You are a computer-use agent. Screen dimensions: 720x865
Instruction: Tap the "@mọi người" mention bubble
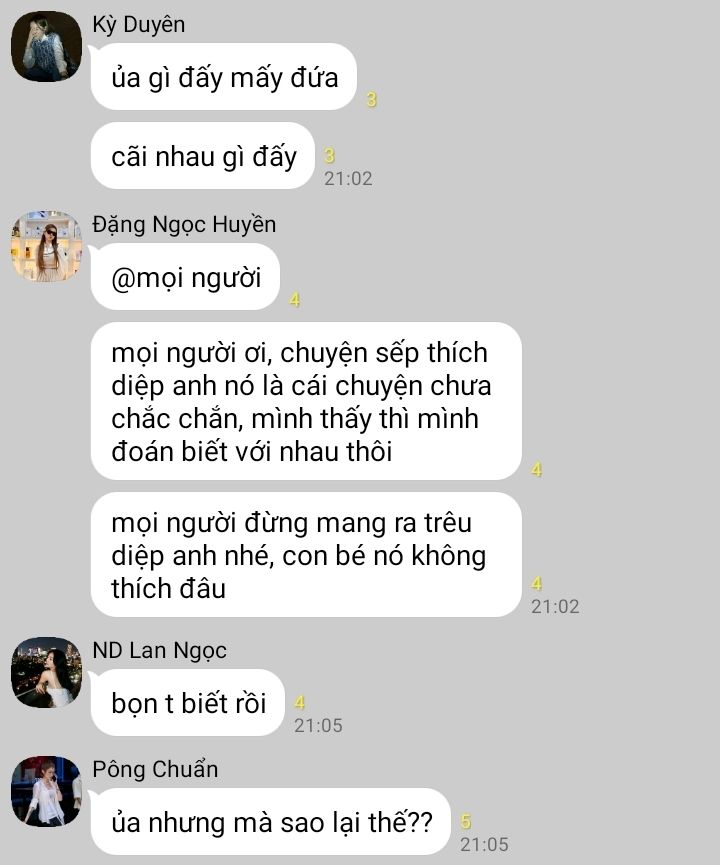tap(185, 277)
